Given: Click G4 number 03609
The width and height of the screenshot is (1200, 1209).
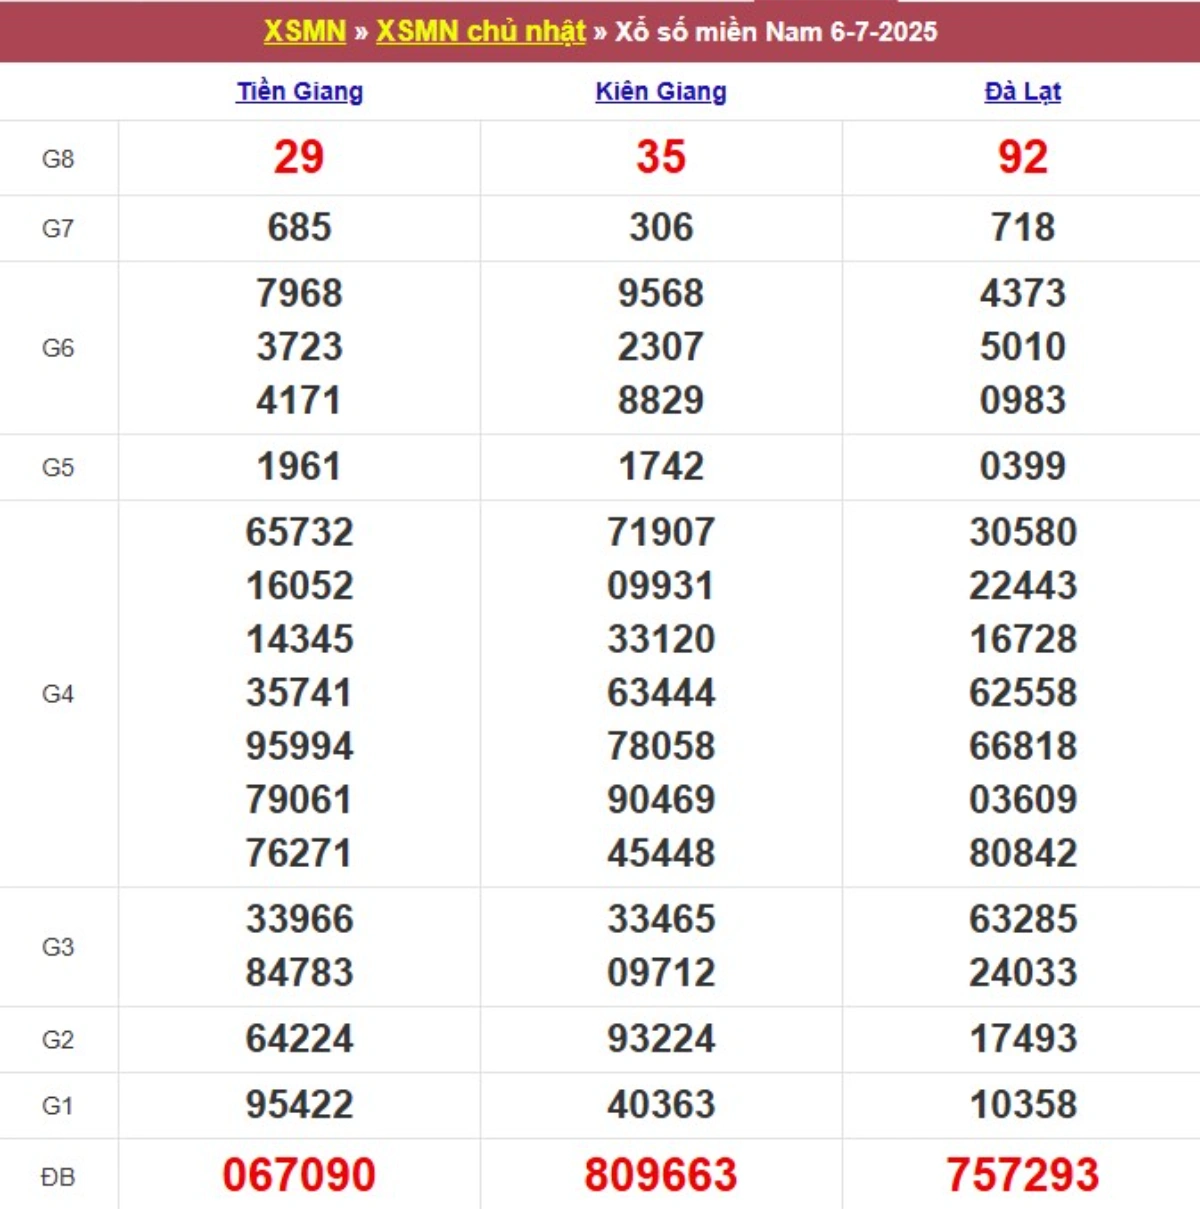Looking at the screenshot, I should coord(1023,800).
